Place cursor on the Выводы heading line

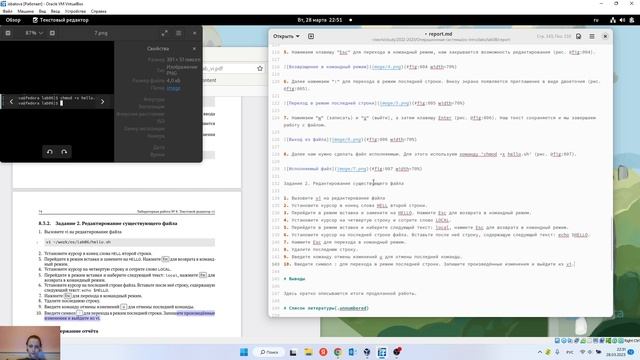click(294, 279)
